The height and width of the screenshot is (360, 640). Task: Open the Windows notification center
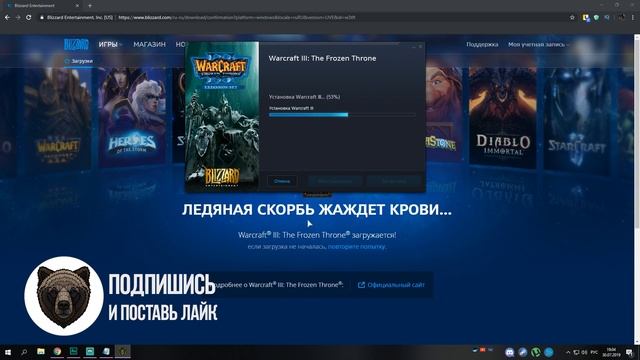click(630, 352)
